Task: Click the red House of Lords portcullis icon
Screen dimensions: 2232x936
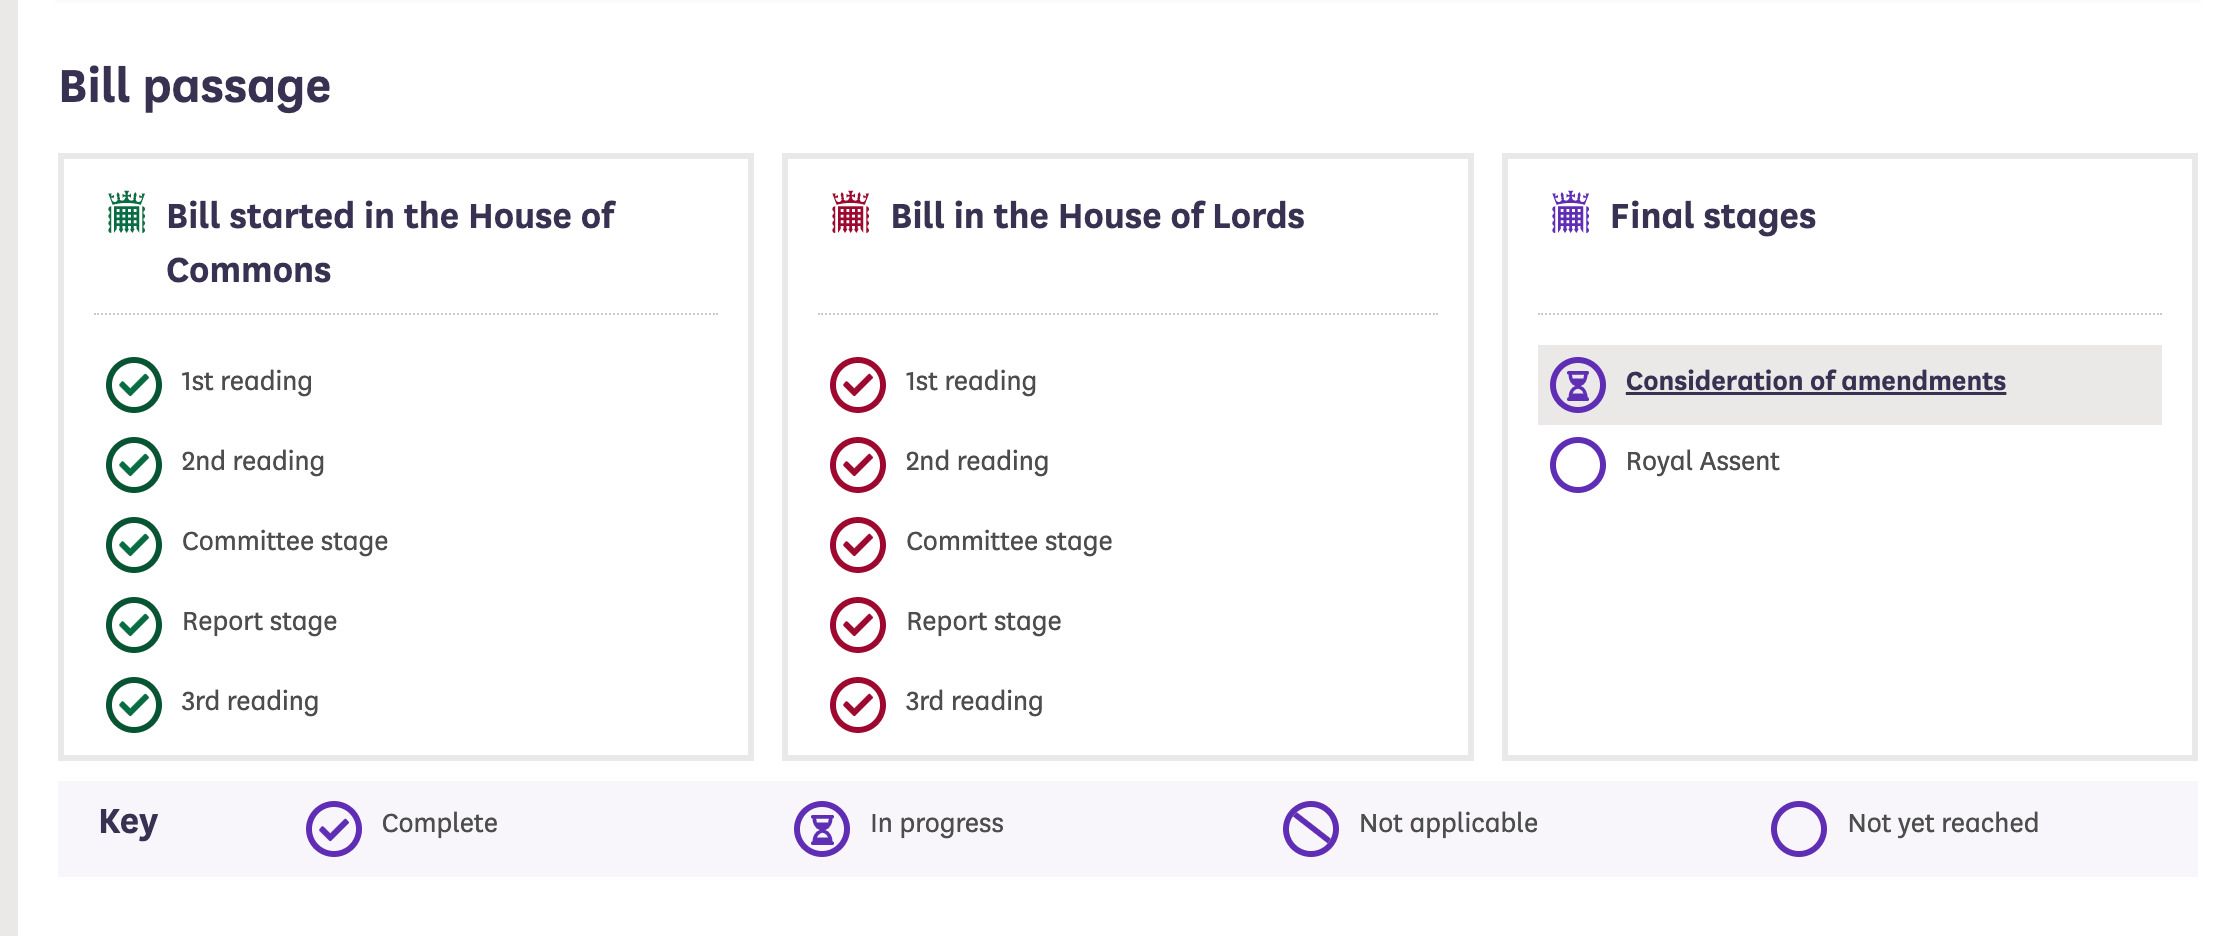Action: click(851, 213)
